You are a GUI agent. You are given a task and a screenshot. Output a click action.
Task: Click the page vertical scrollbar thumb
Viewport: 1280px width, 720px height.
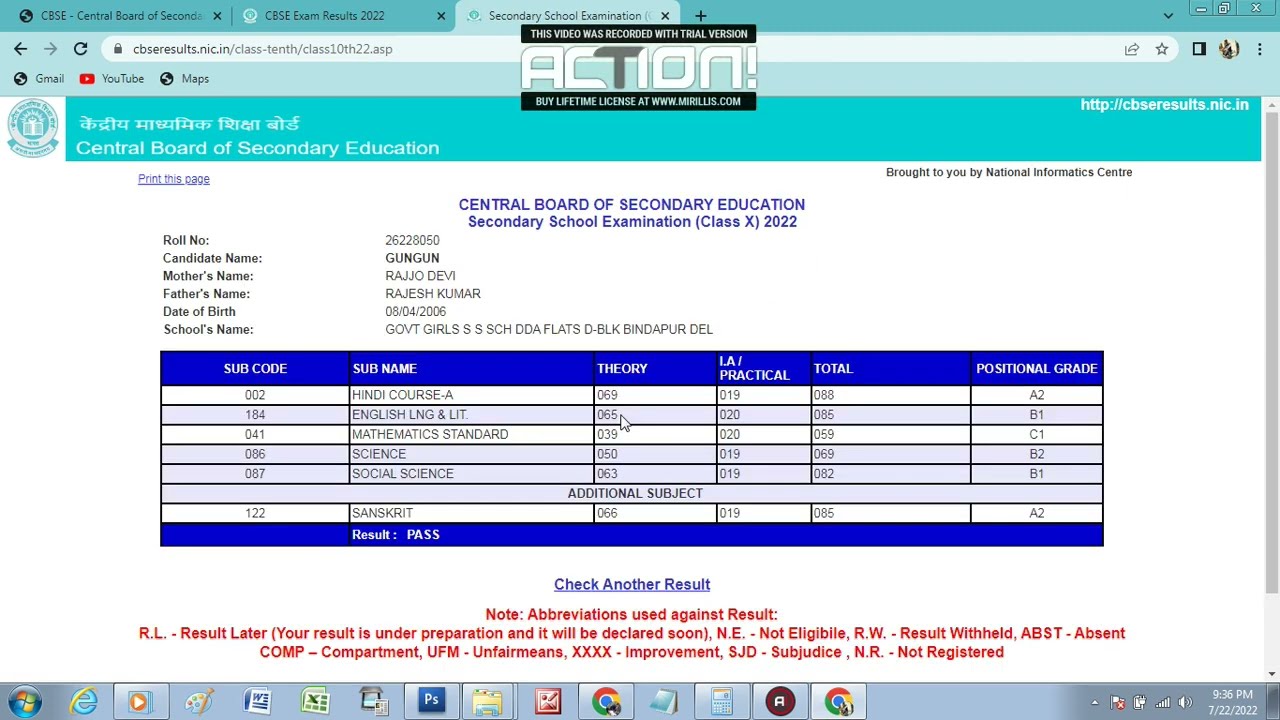tap(1271, 350)
